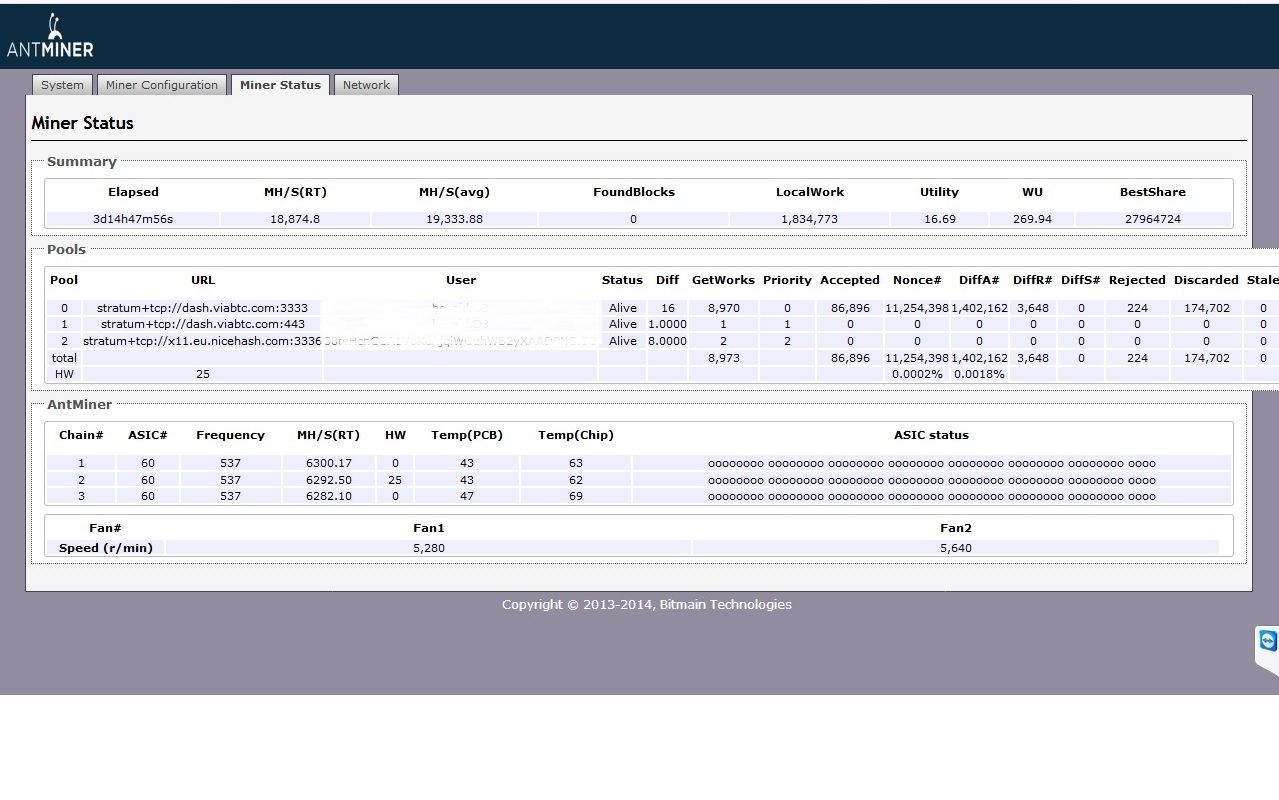Click the BestShare value 27964724
Viewport: 1279px width, 800px height.
(x=1153, y=219)
